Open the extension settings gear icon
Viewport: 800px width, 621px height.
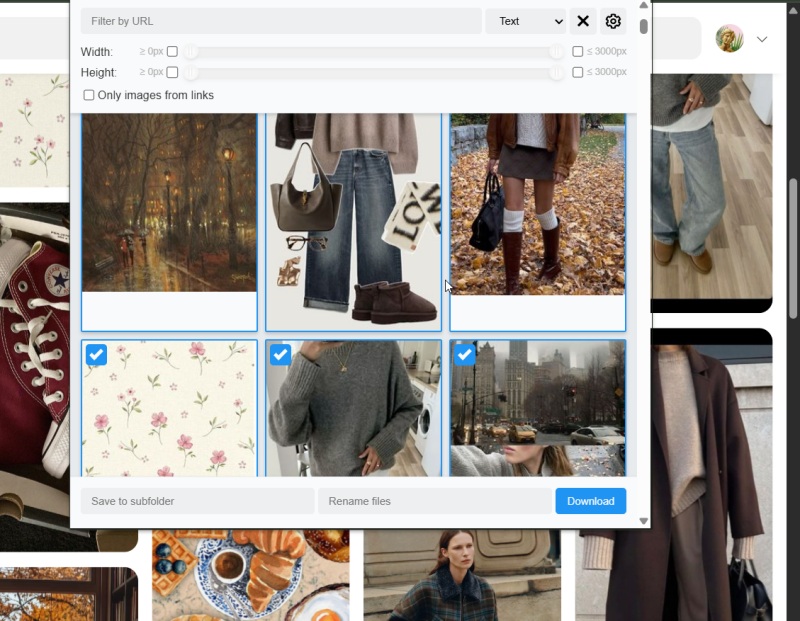click(613, 21)
